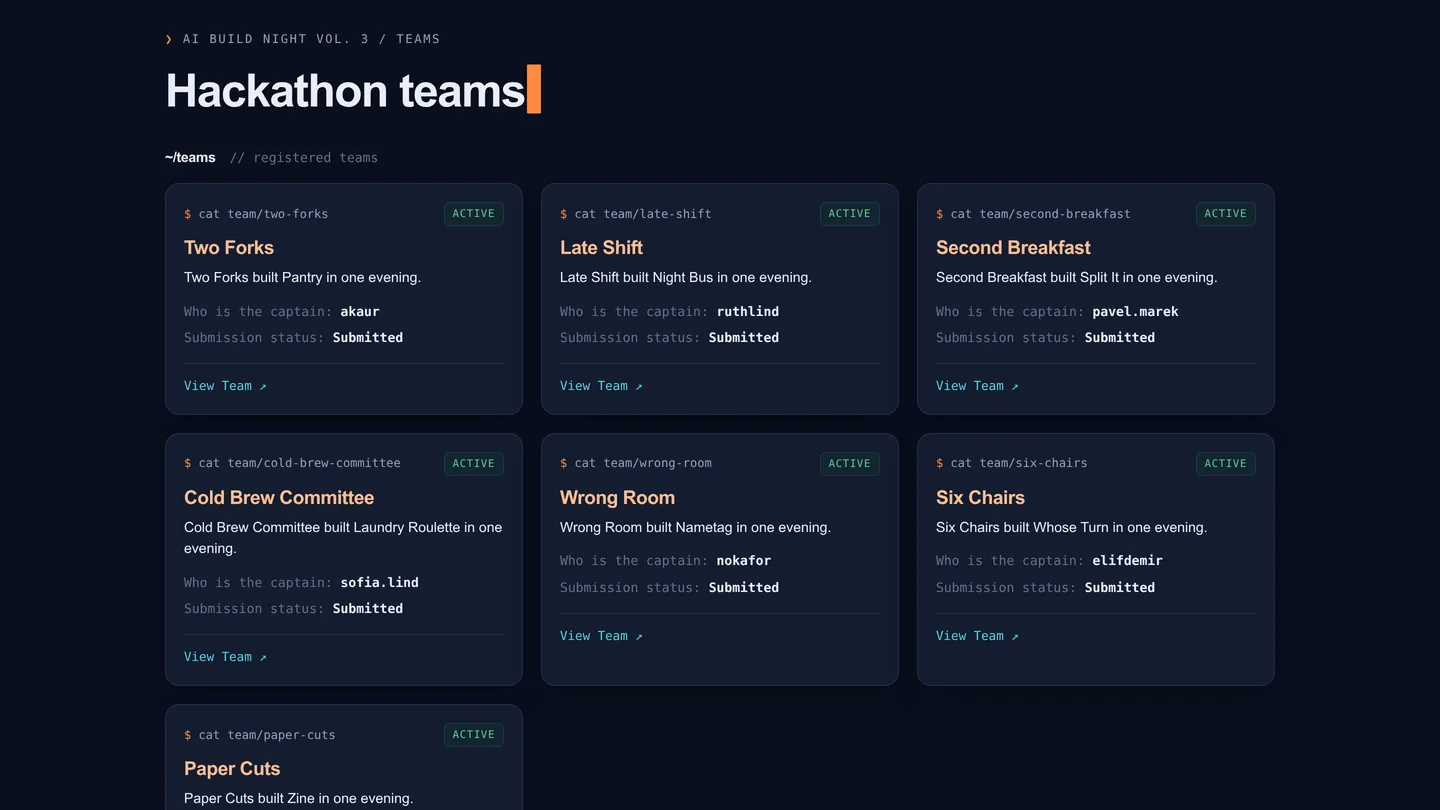The image size is (1440, 810).
Task: Click Submitted status on Two Forks card
Action: 368,338
